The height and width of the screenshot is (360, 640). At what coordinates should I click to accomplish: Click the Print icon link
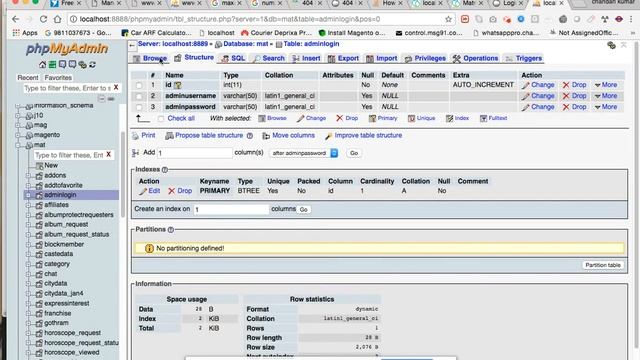coord(136,136)
